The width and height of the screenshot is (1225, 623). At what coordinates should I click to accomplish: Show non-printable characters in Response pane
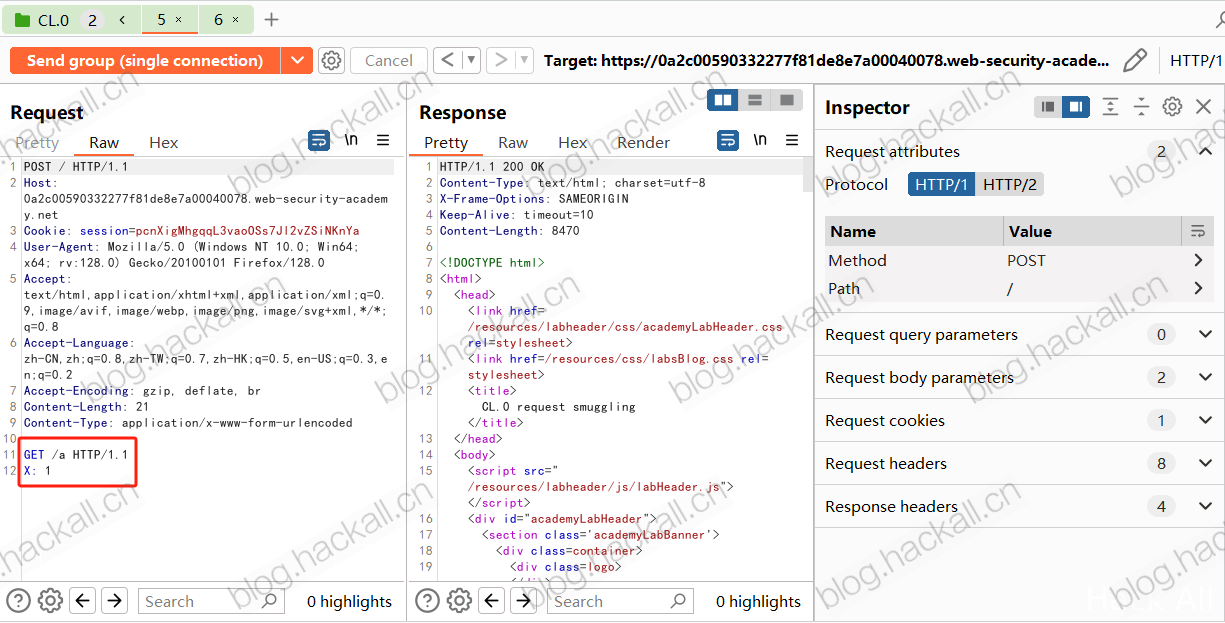760,141
